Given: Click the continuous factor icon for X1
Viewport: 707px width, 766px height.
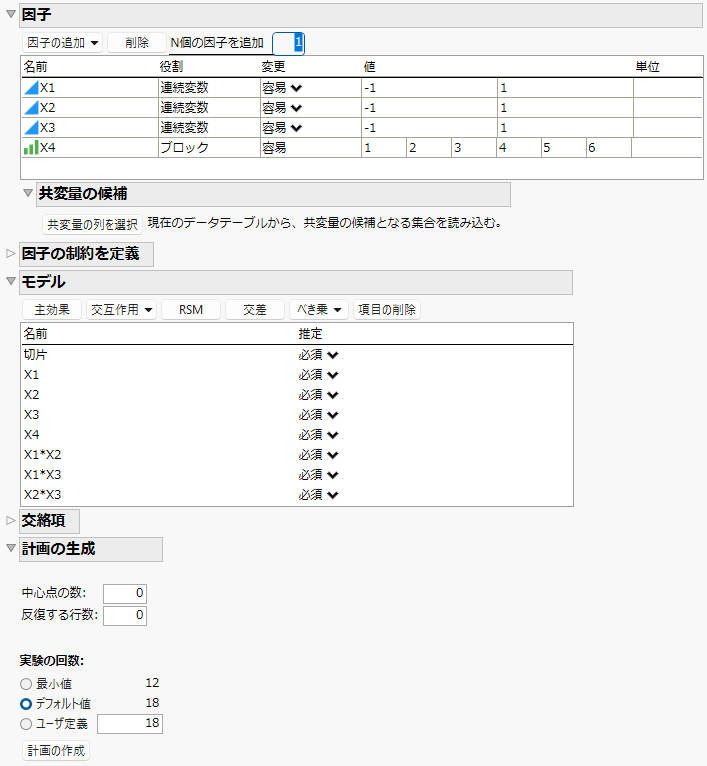Looking at the screenshot, I should (x=31, y=88).
